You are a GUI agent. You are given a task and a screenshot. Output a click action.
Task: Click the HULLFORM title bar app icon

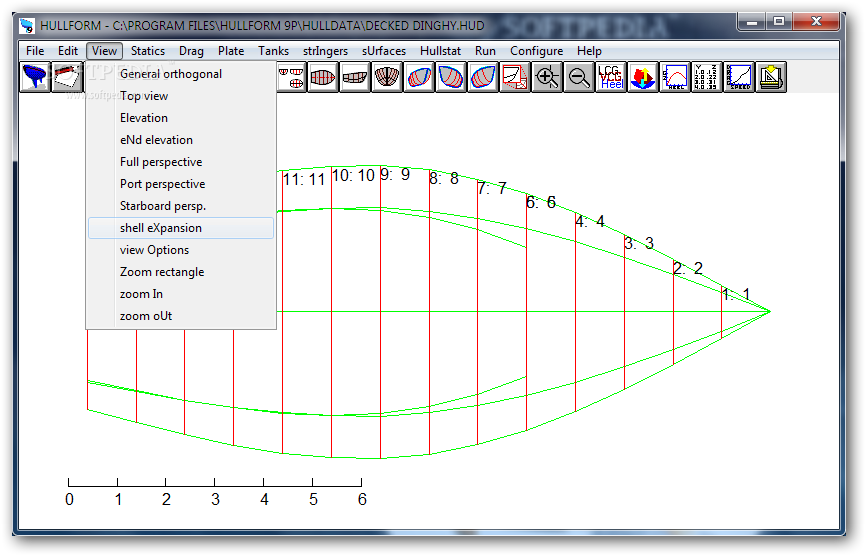tap(27, 26)
